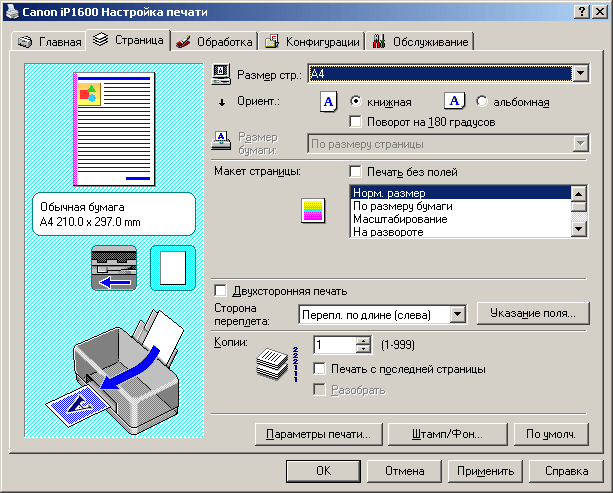Open the Размер стр. A4 dropdown
Viewport: 613px width, 493px height.
[581, 73]
